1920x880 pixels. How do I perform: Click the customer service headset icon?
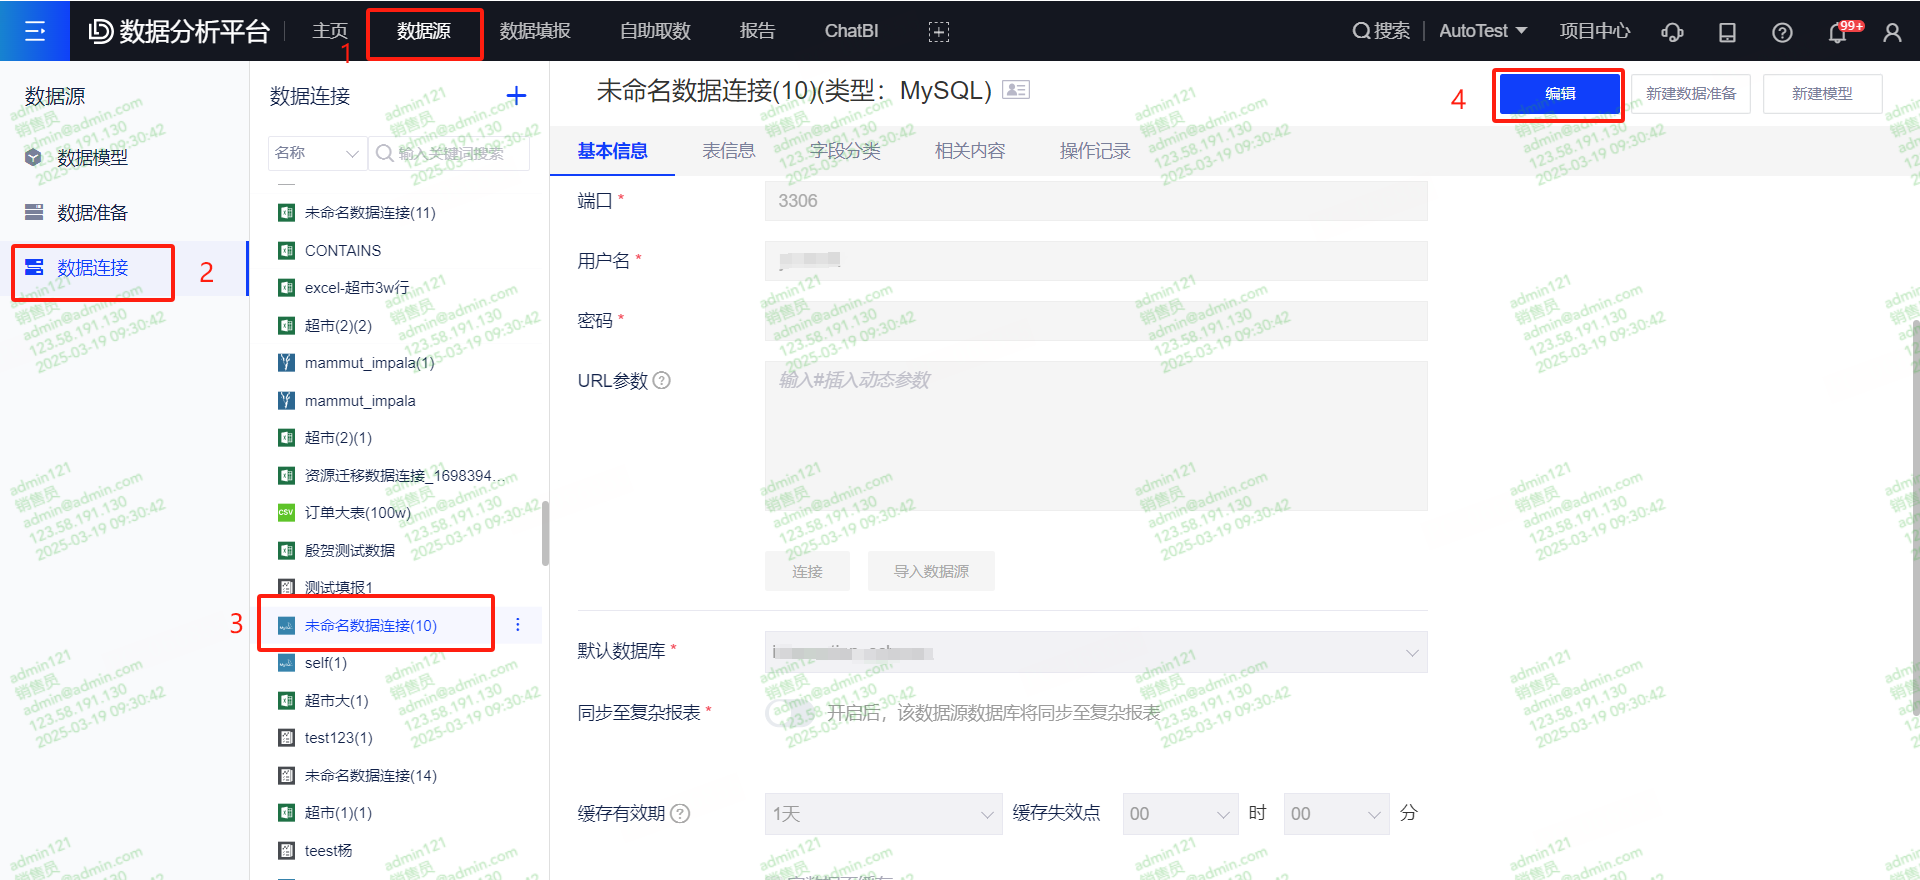point(1672,32)
